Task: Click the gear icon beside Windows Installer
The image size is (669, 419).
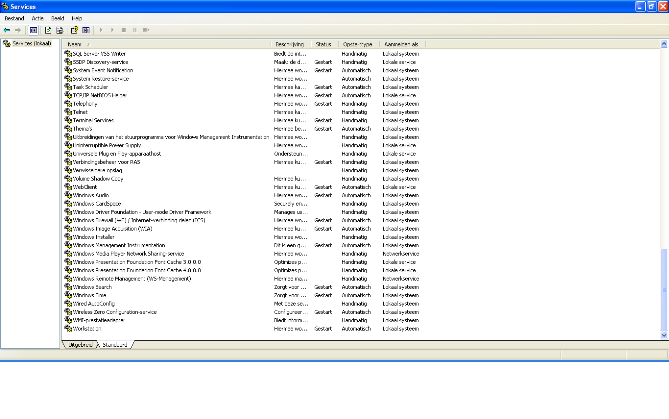Action: click(68, 237)
